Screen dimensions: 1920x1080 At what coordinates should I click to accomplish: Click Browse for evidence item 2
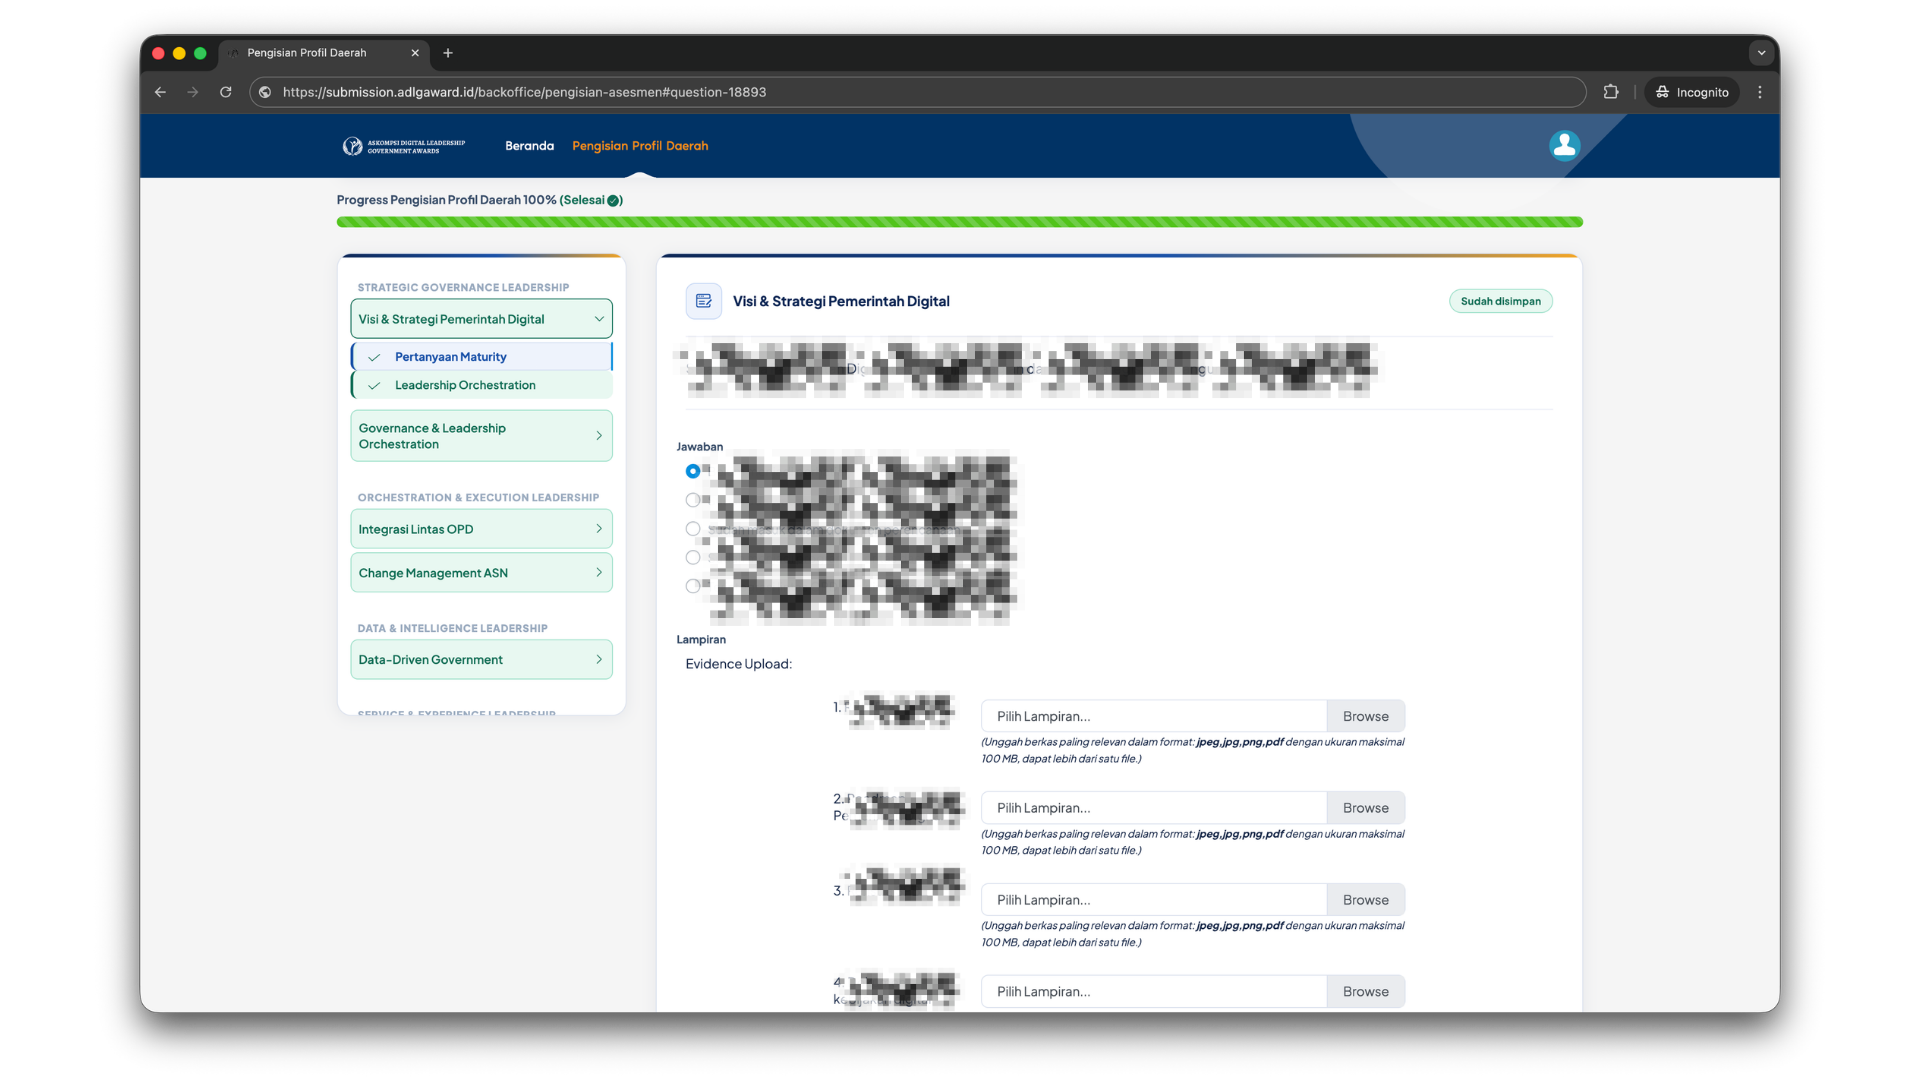click(x=1365, y=808)
